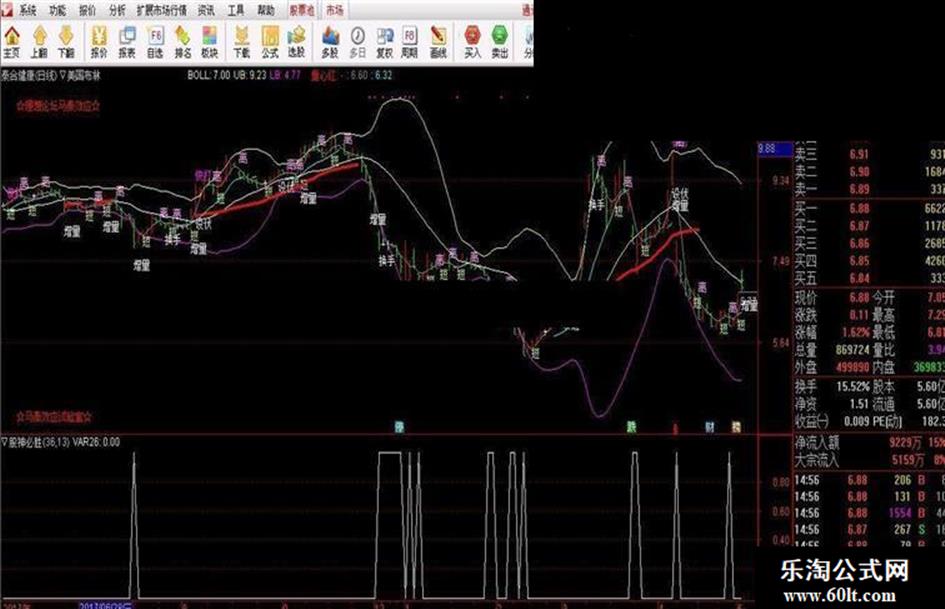
Task: Open the 帮助 menu
Action: click(x=266, y=11)
